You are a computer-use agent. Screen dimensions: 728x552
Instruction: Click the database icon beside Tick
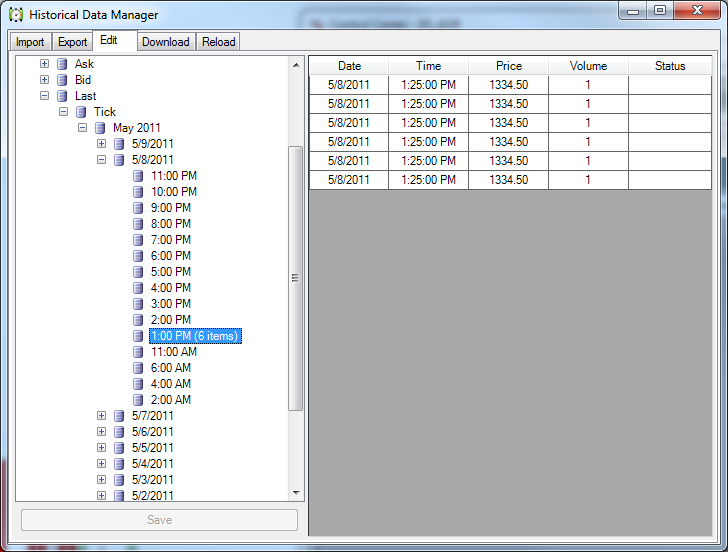point(81,112)
